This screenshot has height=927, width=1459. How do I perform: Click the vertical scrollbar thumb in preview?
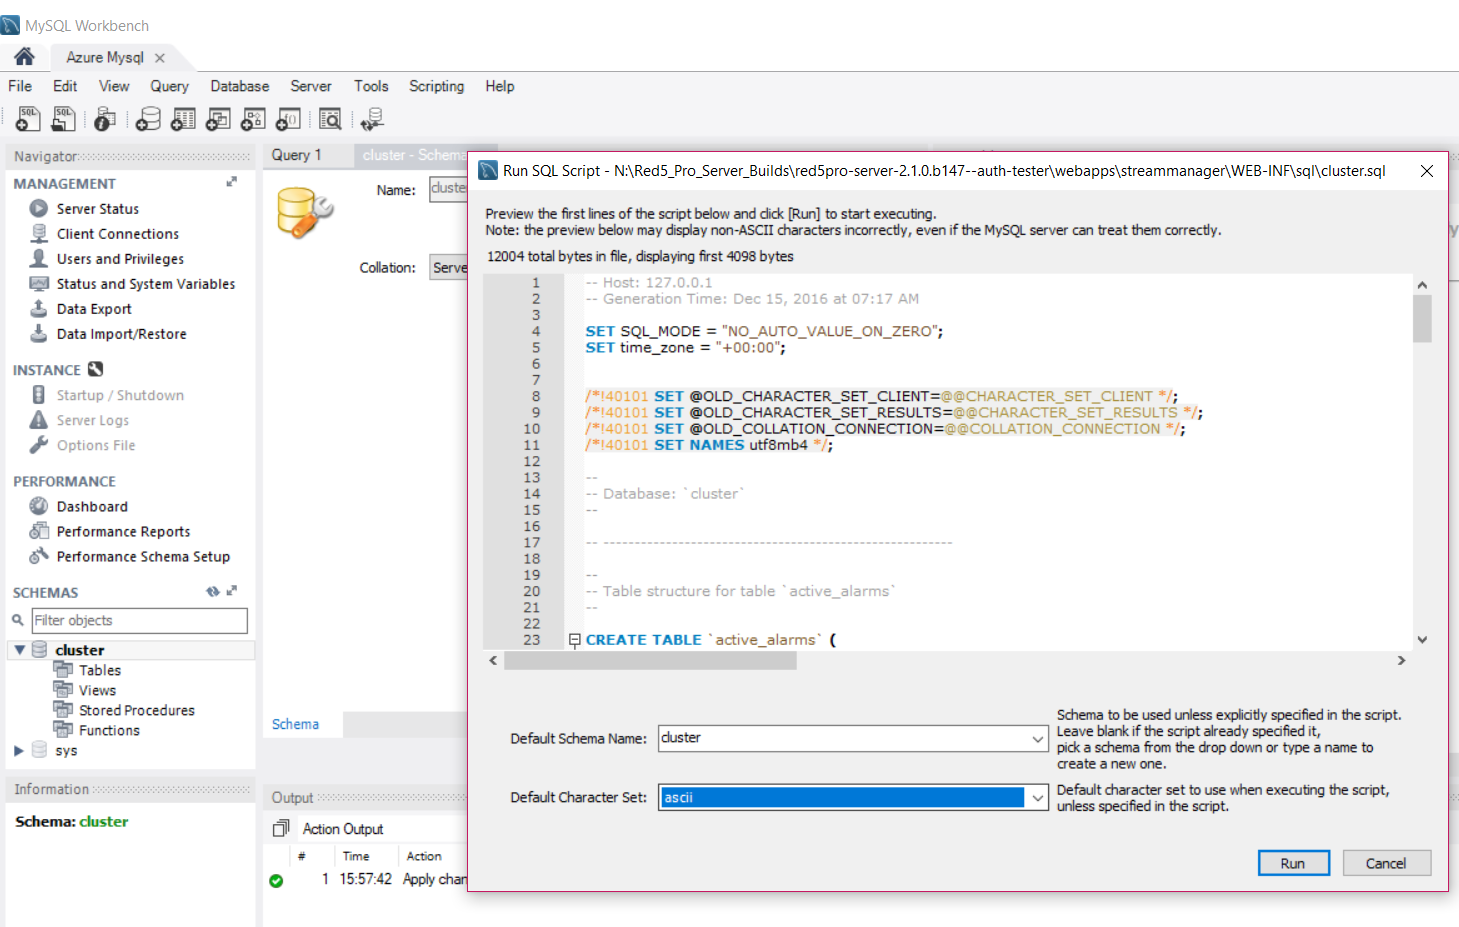[x=1422, y=319]
